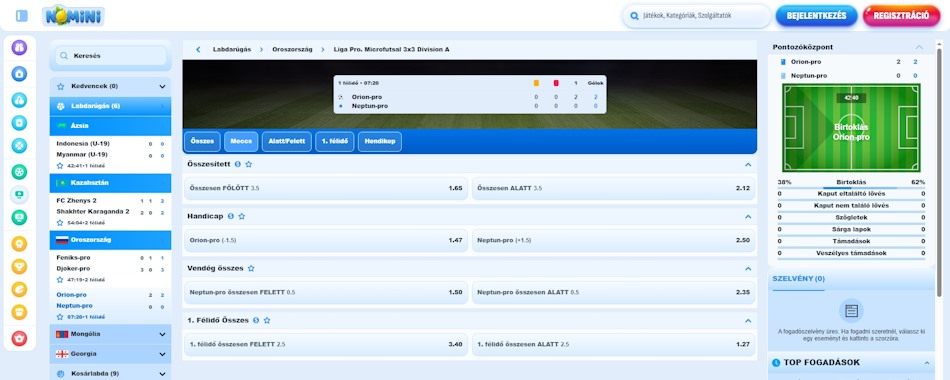Toggle favorite star on 1. Félidő Összes
Image resolution: width=950 pixels, height=380 pixels.
(x=267, y=321)
